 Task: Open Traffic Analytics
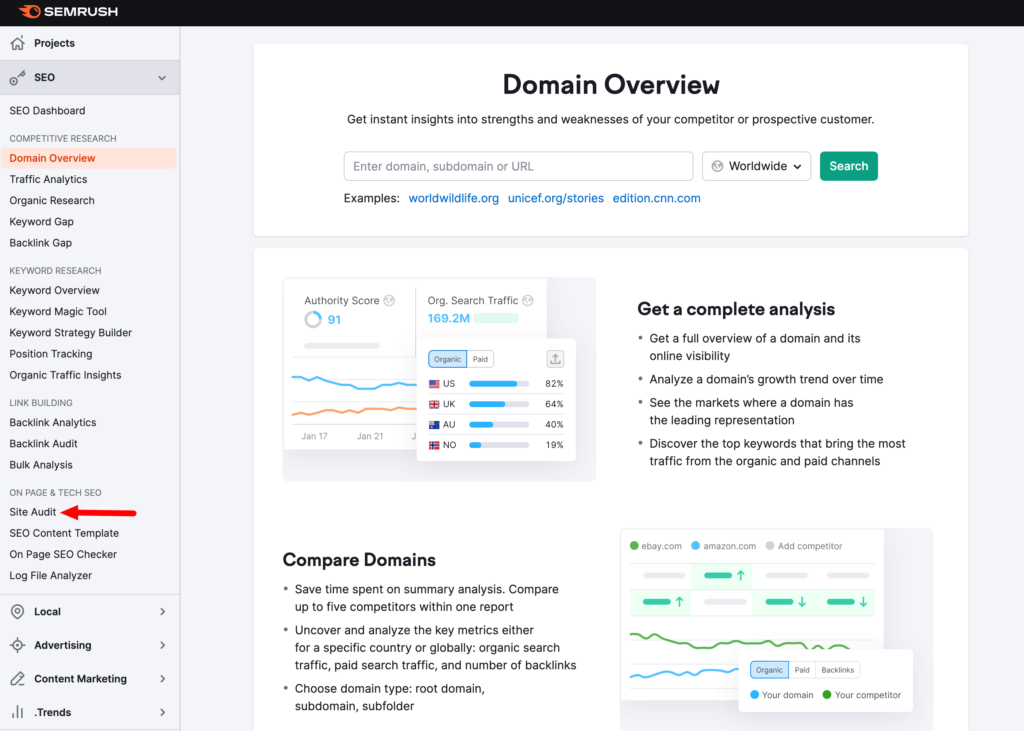click(x=48, y=179)
